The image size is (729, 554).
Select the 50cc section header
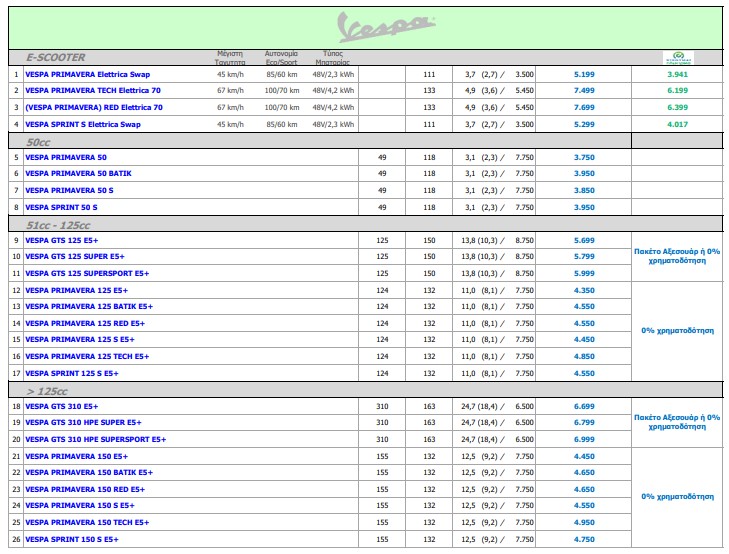pos(38,142)
